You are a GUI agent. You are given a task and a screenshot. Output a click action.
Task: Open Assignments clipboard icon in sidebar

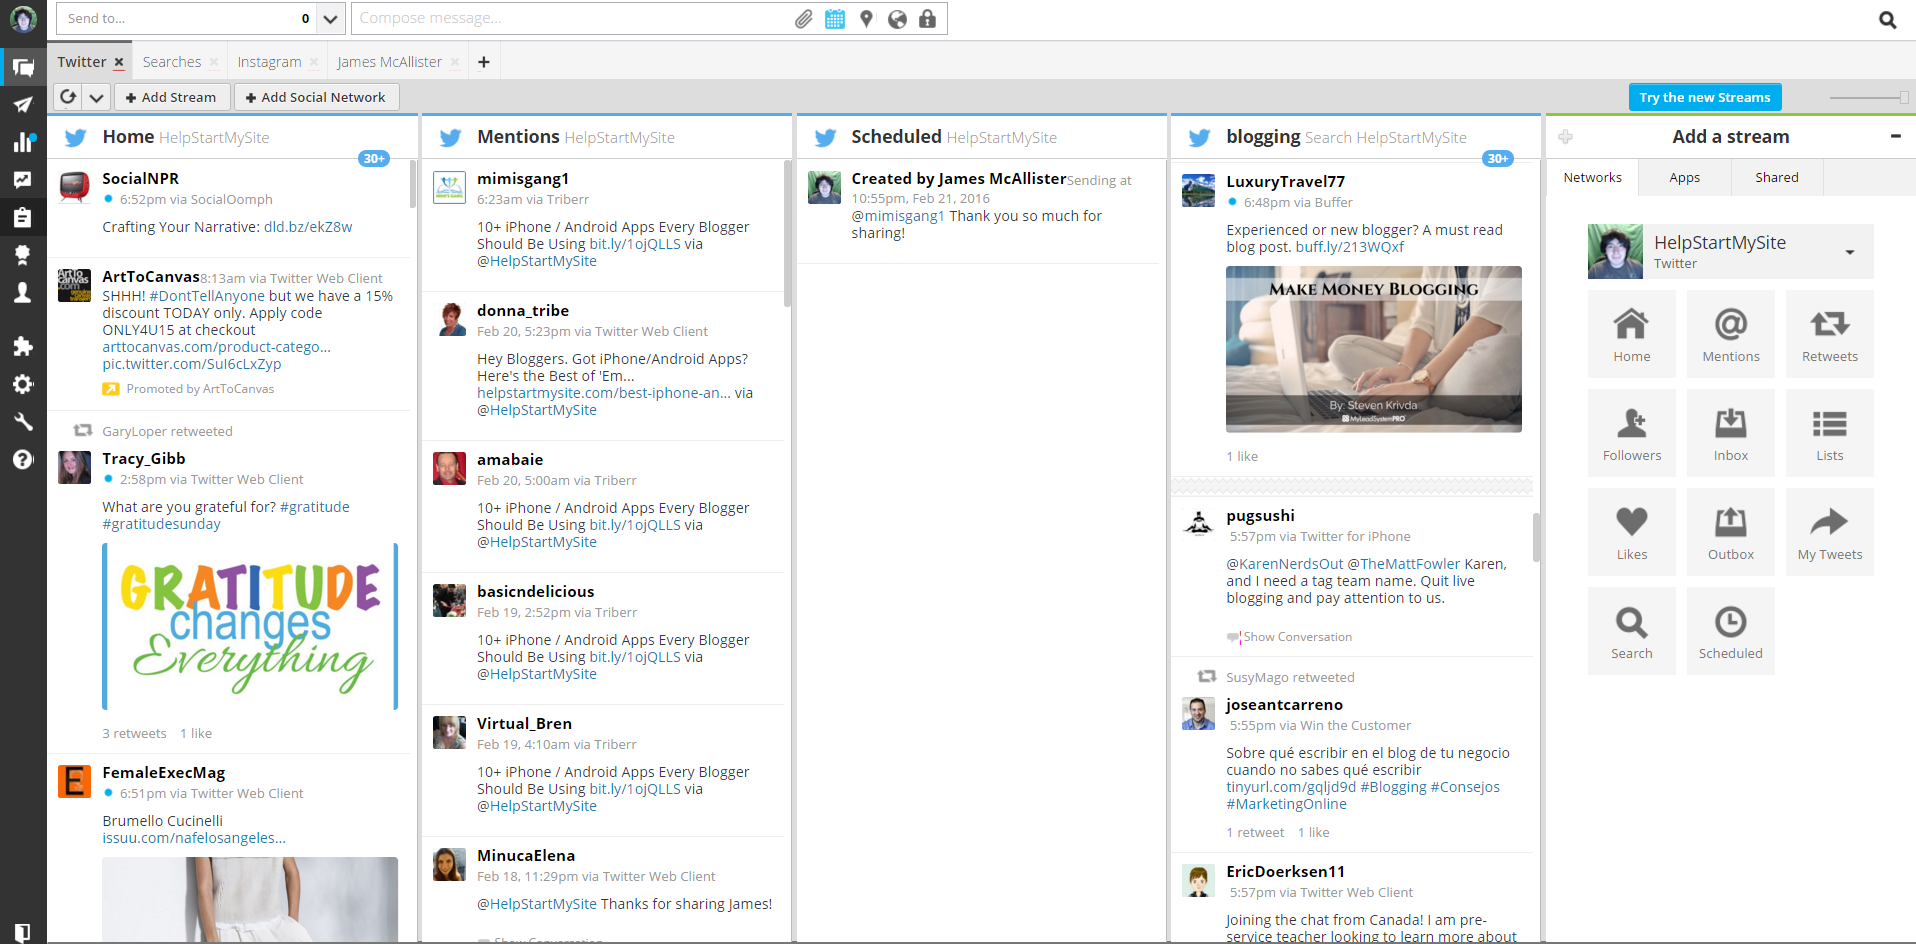(23, 217)
